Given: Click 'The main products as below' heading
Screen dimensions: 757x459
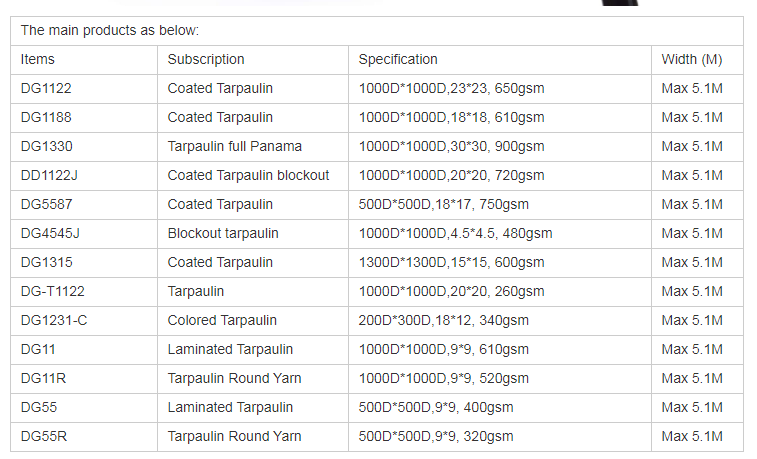Looking at the screenshot, I should [x=110, y=30].
